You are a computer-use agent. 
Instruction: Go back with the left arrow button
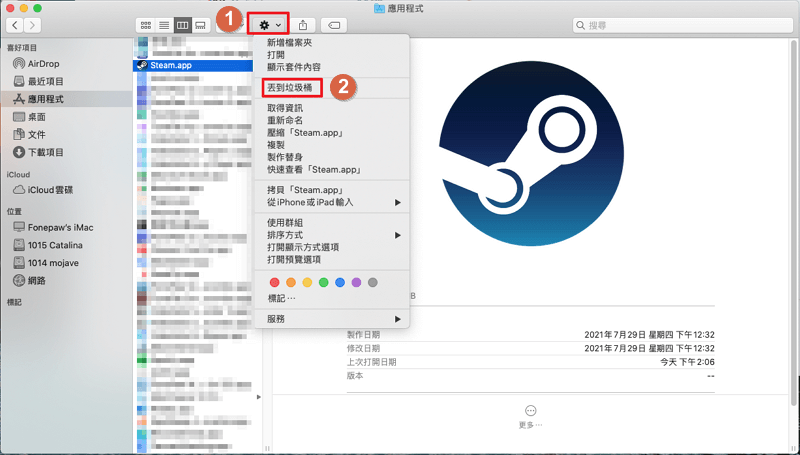[15, 25]
